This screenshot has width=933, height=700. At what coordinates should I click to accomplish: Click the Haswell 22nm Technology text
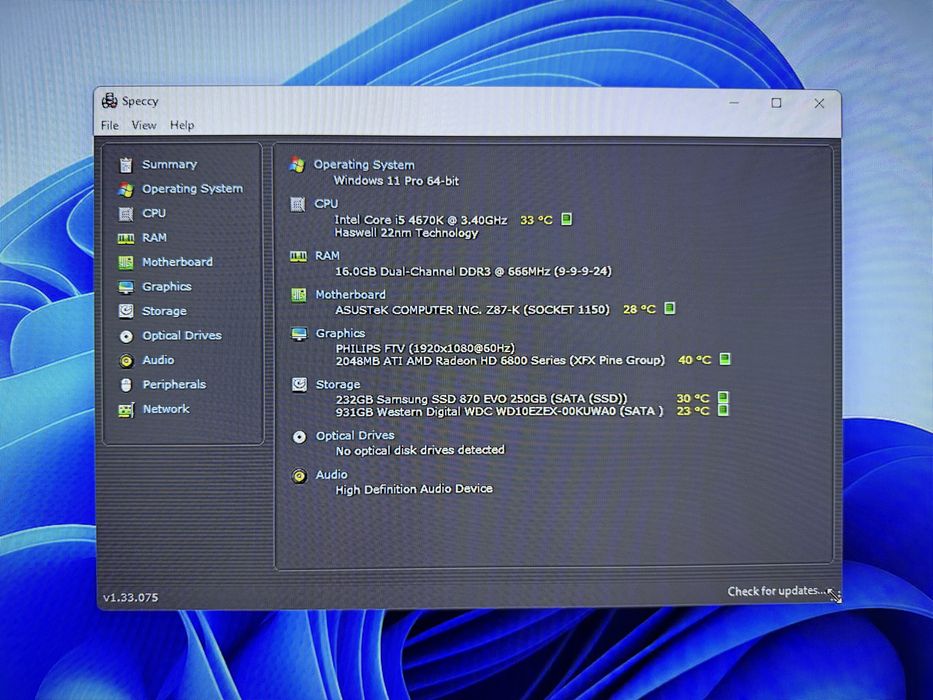(x=406, y=233)
